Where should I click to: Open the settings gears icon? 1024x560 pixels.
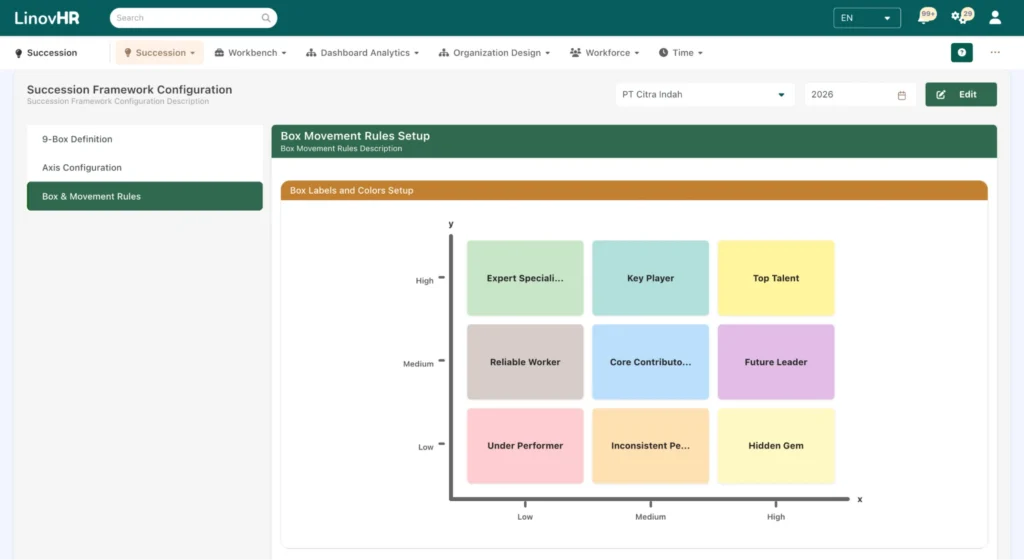(961, 17)
